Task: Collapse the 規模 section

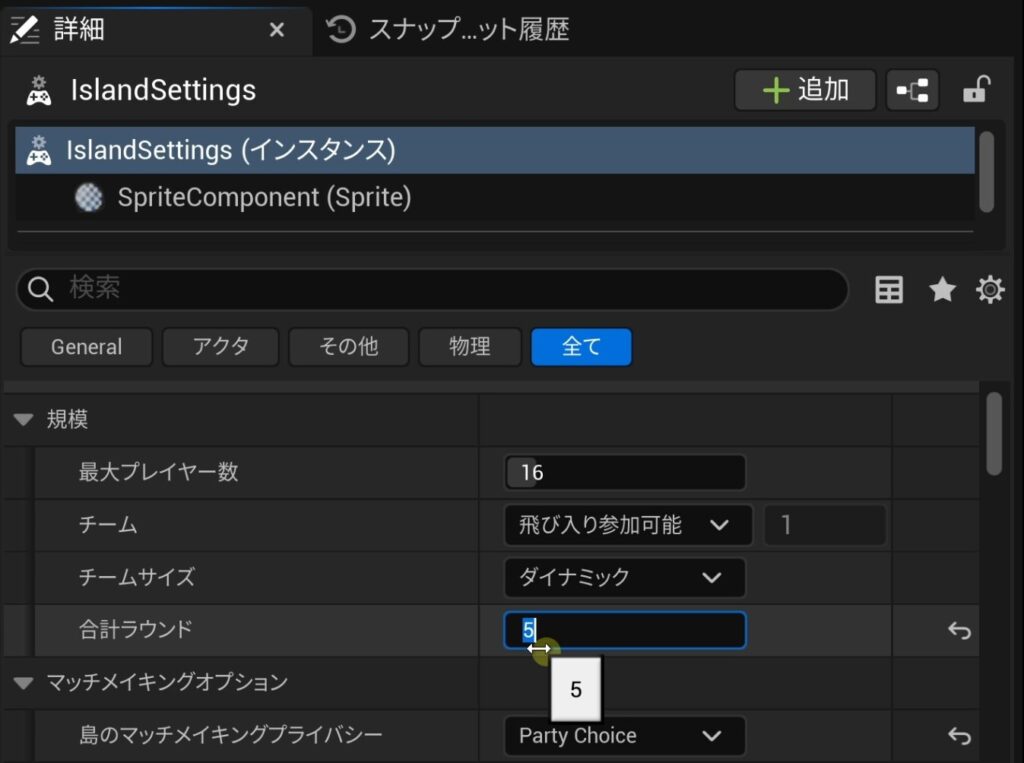Action: click(24, 420)
